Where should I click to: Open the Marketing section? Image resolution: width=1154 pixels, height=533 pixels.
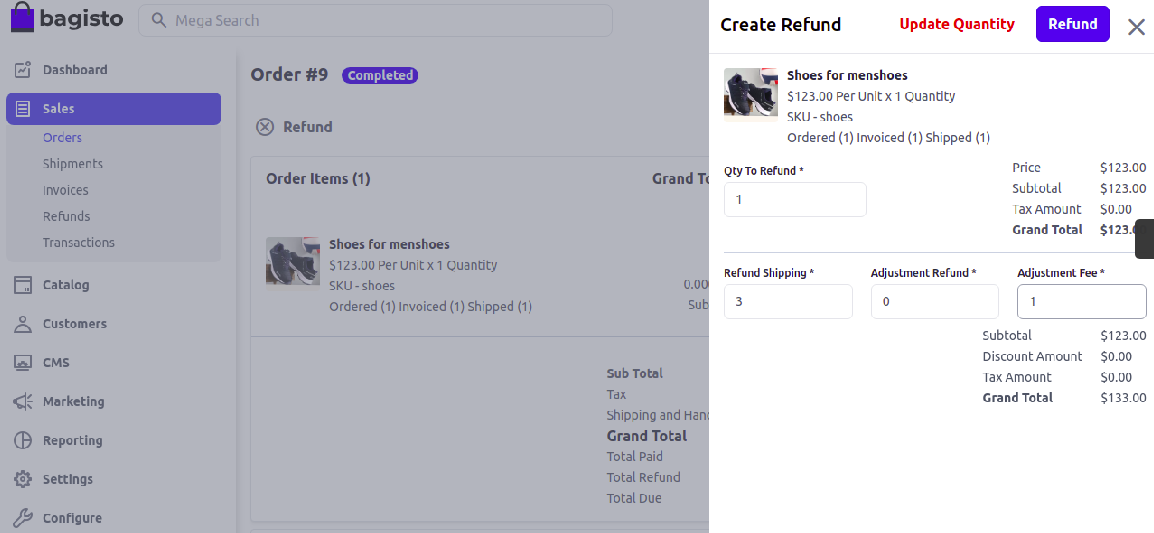(x=73, y=402)
